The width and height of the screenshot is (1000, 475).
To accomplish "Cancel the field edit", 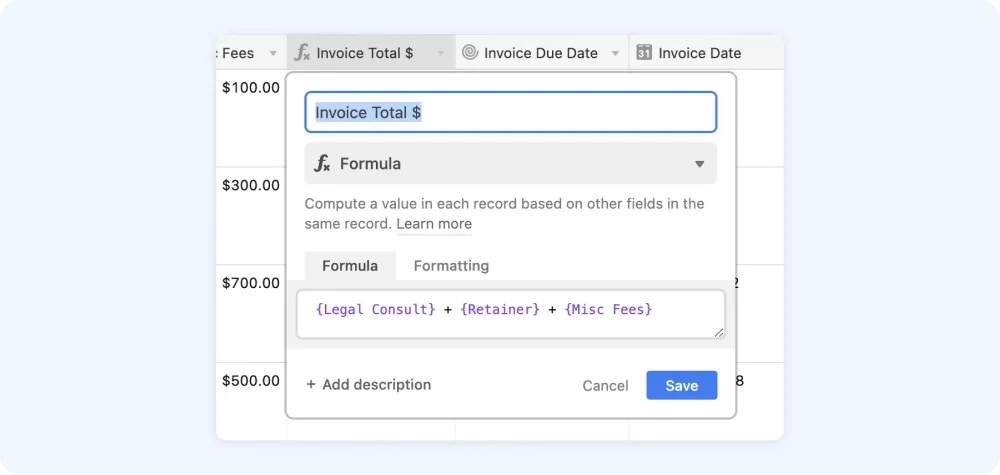I will (605, 386).
